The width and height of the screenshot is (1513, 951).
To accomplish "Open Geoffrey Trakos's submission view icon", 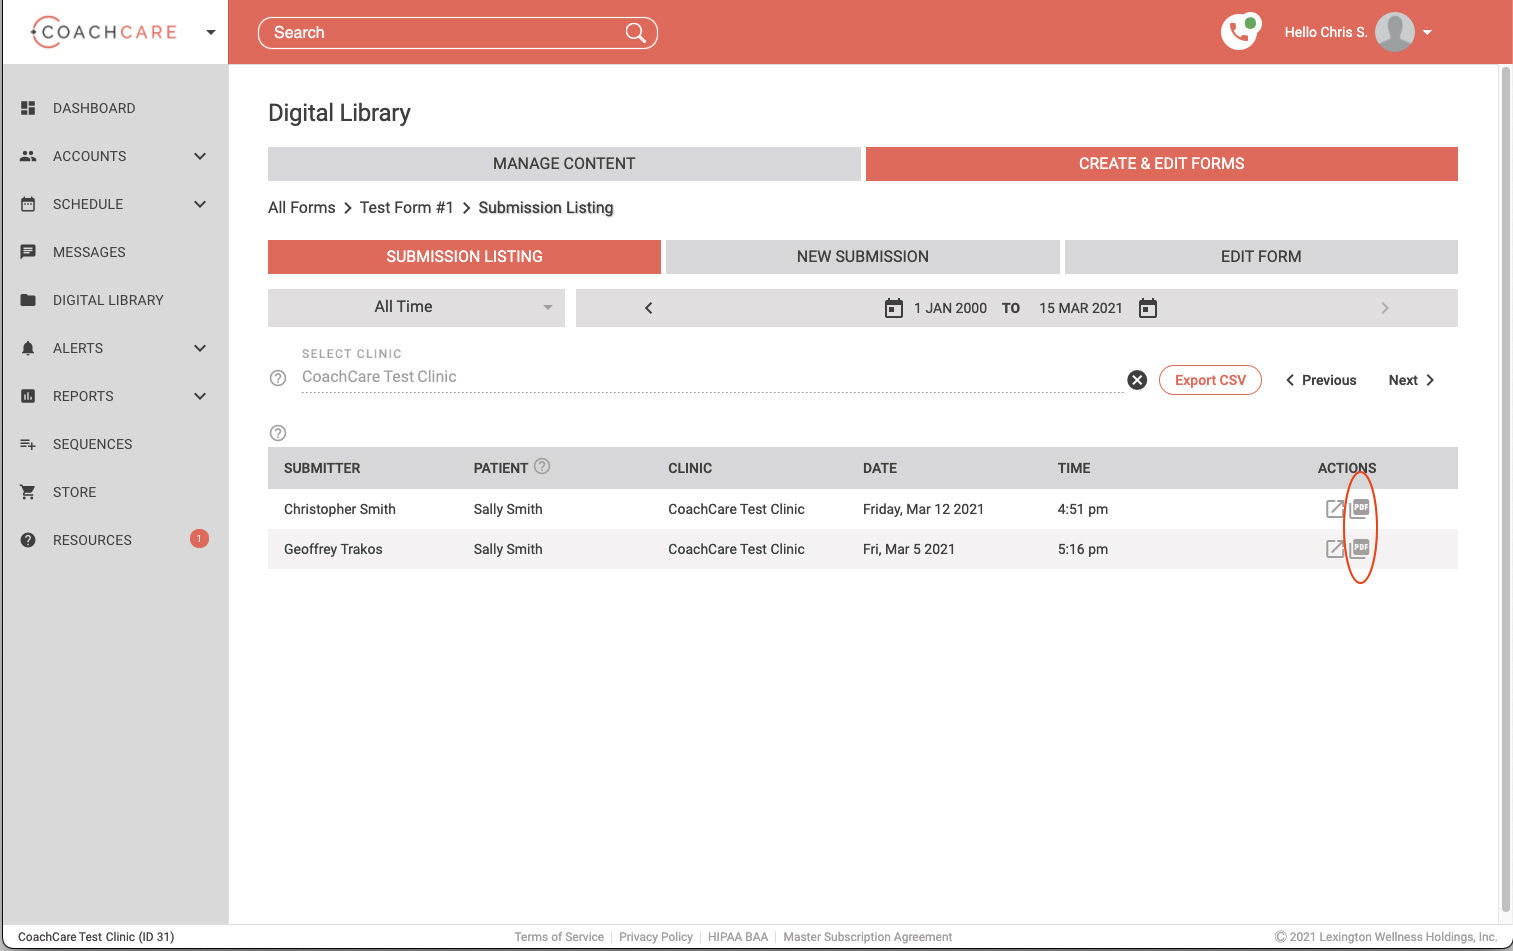I will (1334, 549).
